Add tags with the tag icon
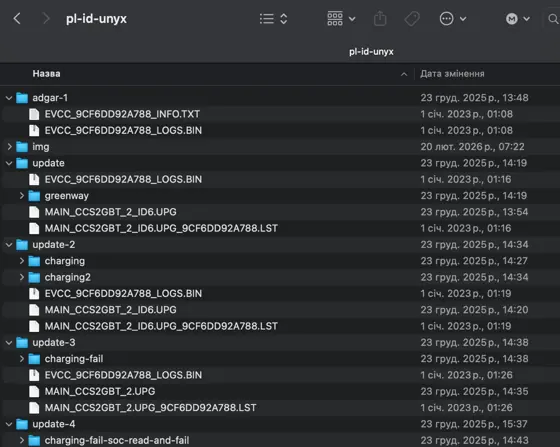This screenshot has height=447, width=560. tap(412, 19)
